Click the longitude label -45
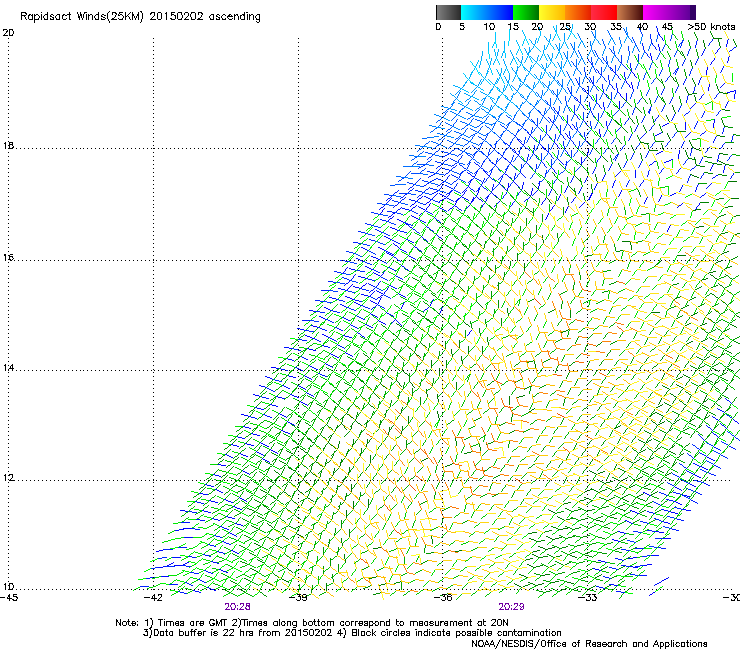Image resolution: width=740 pixels, height=650 pixels. pyautogui.click(x=9, y=598)
